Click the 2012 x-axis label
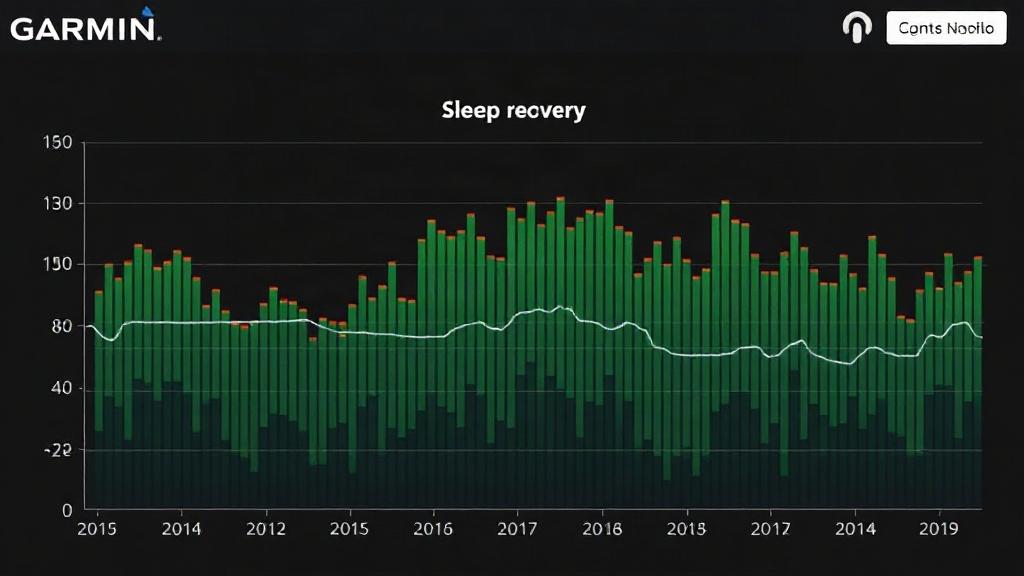Image resolution: width=1024 pixels, height=576 pixels. pyautogui.click(x=266, y=528)
